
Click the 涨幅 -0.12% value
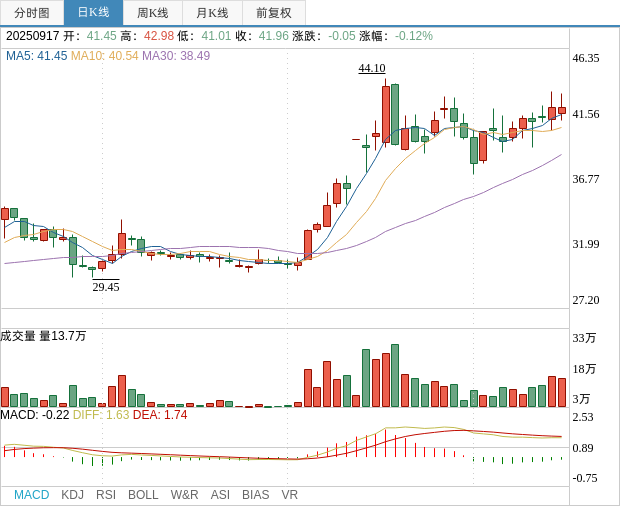(414, 36)
